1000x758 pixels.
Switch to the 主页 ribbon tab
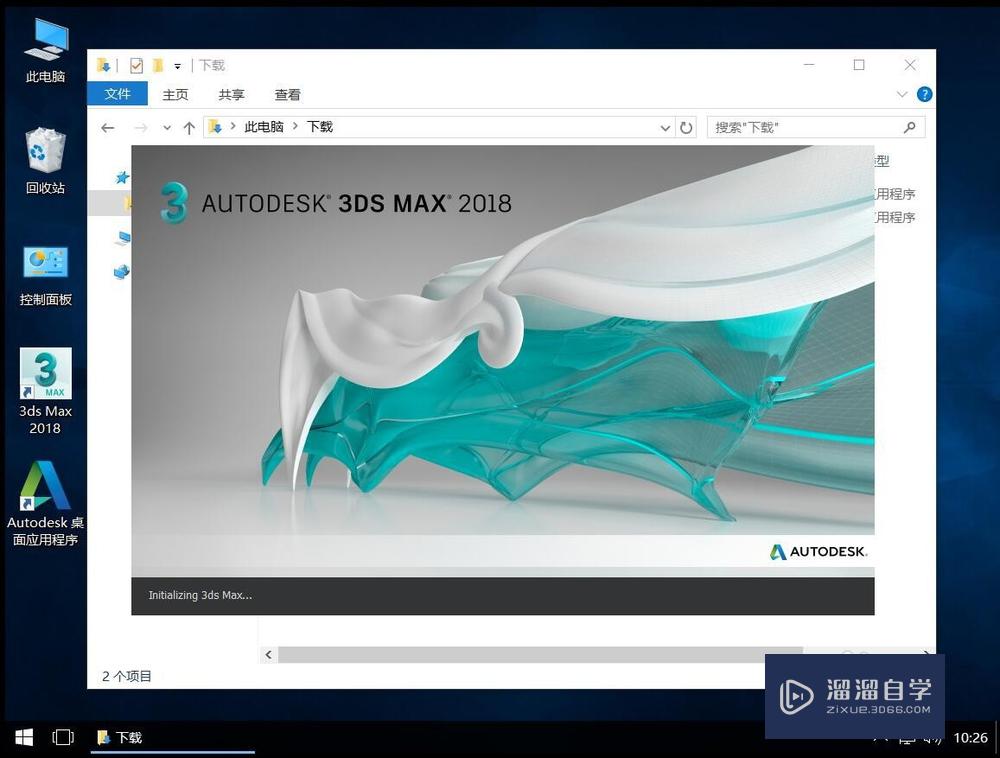point(175,95)
